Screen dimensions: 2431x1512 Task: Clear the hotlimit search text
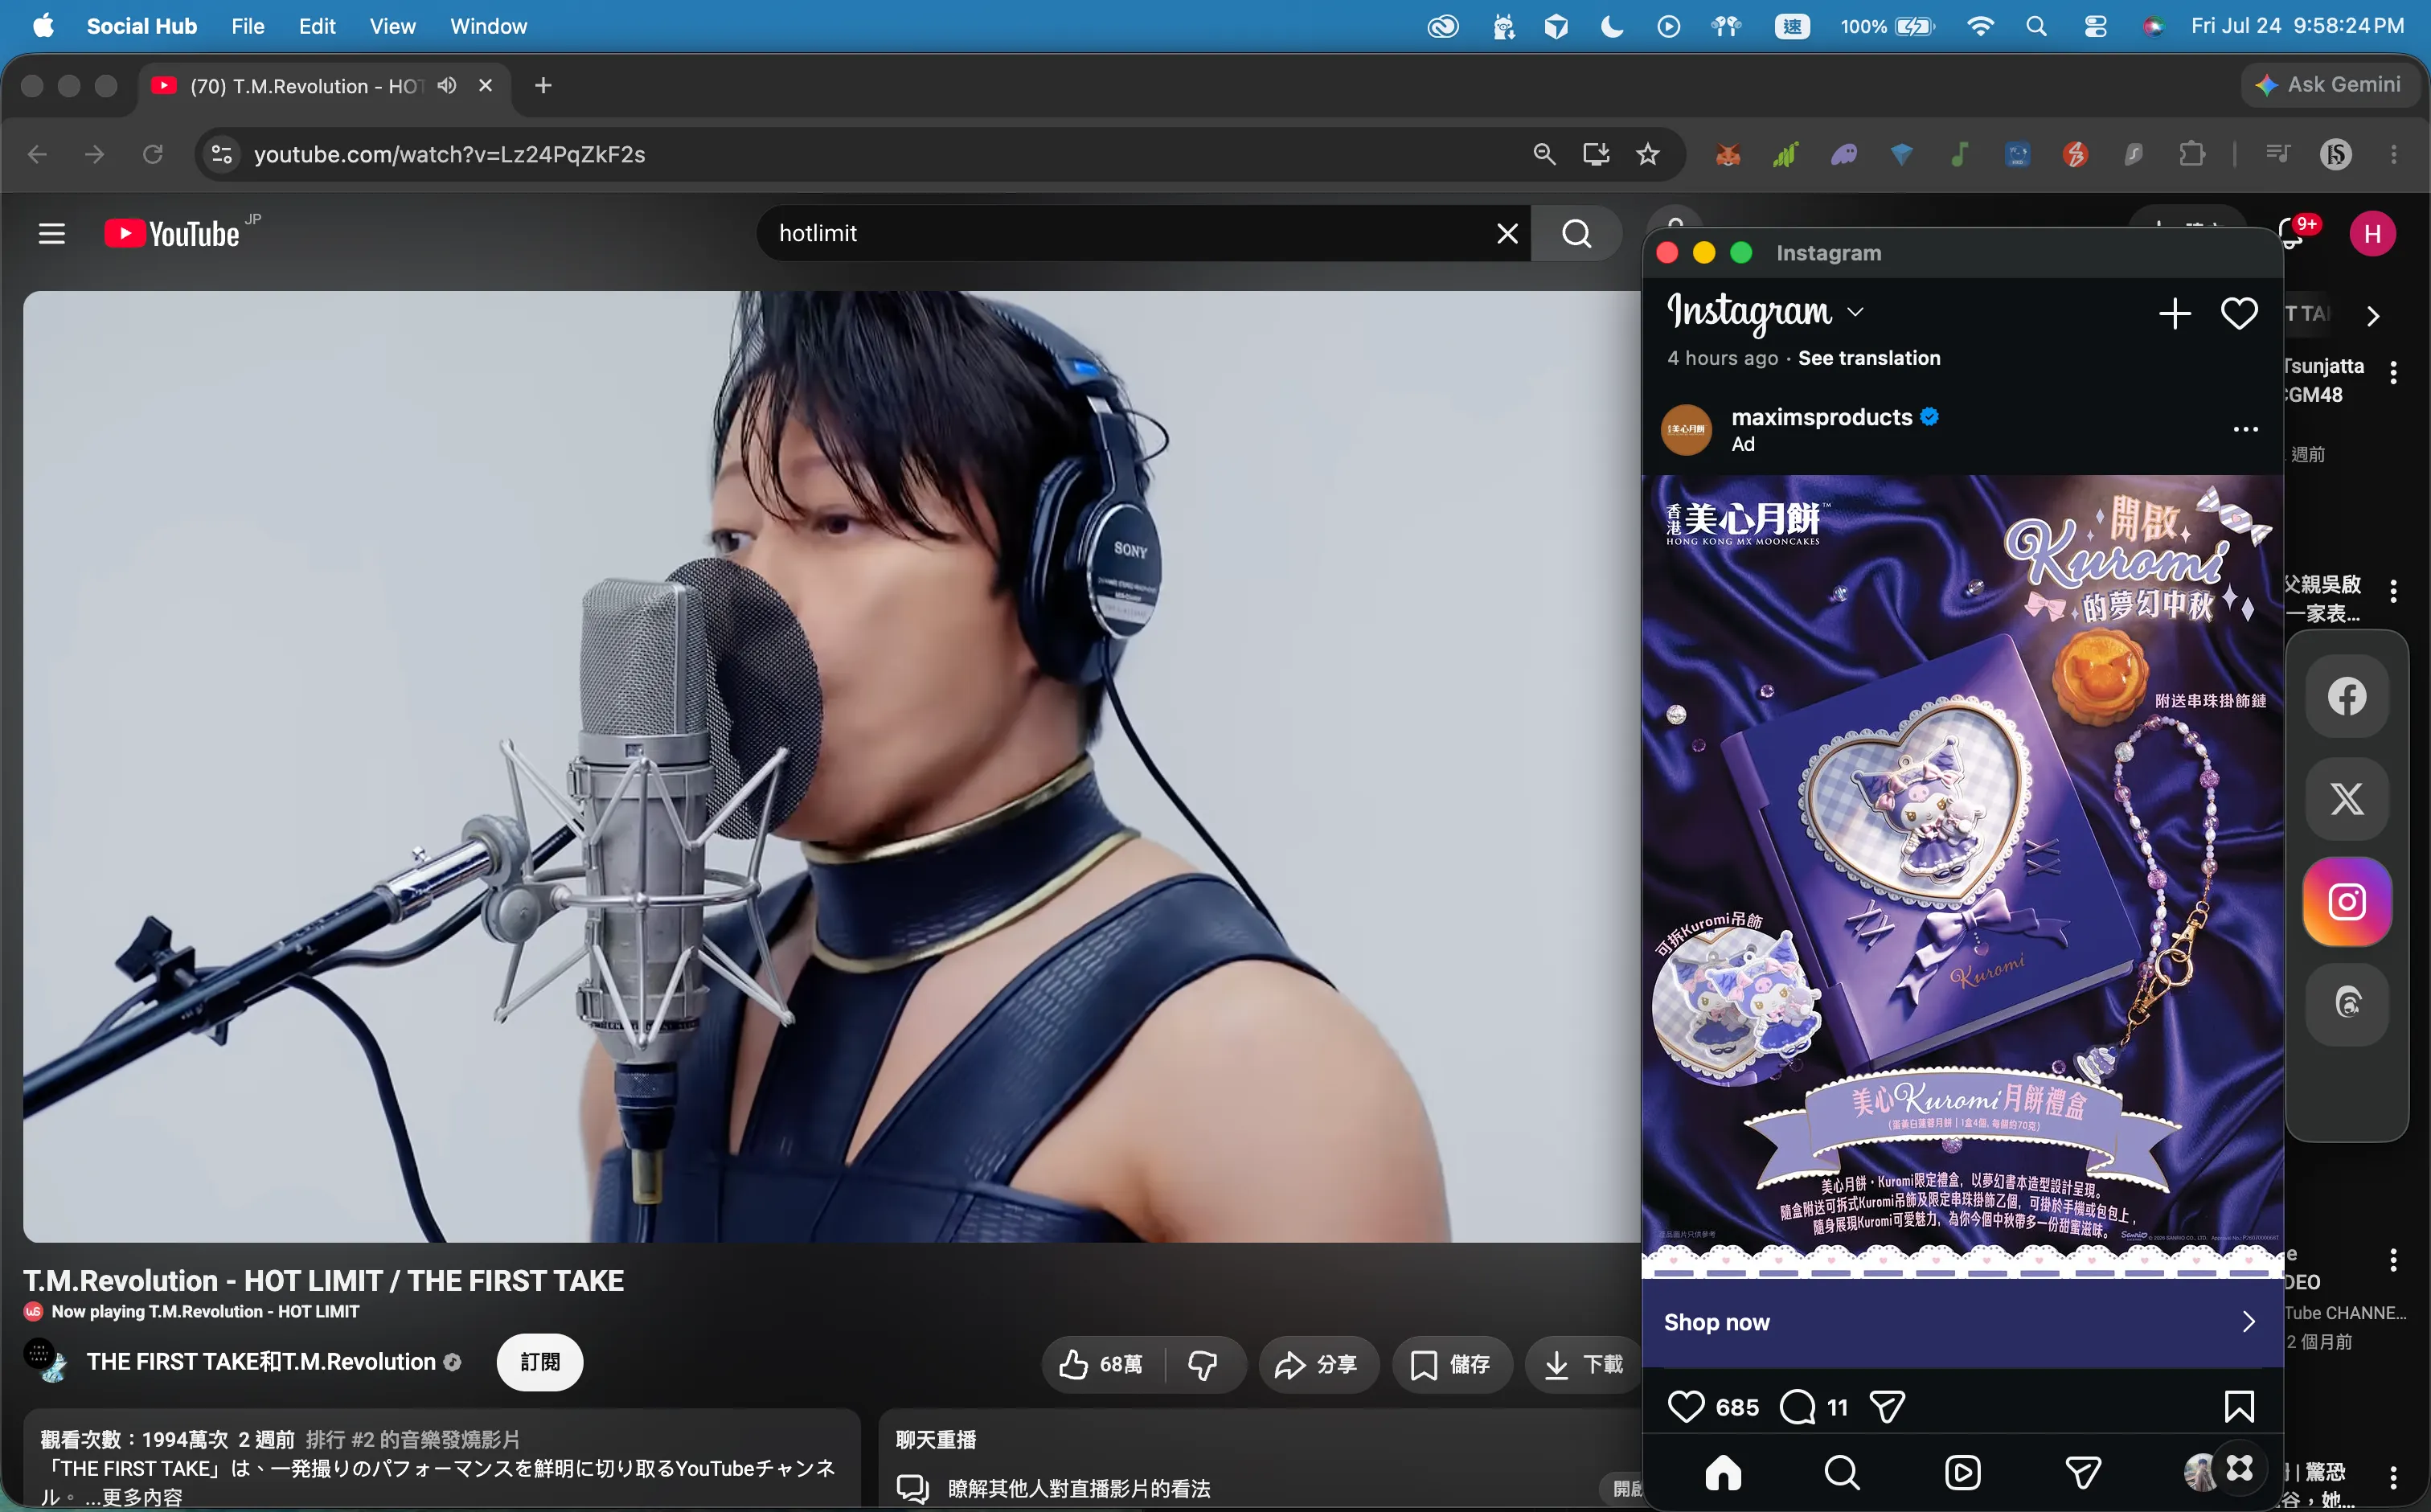1507,234
